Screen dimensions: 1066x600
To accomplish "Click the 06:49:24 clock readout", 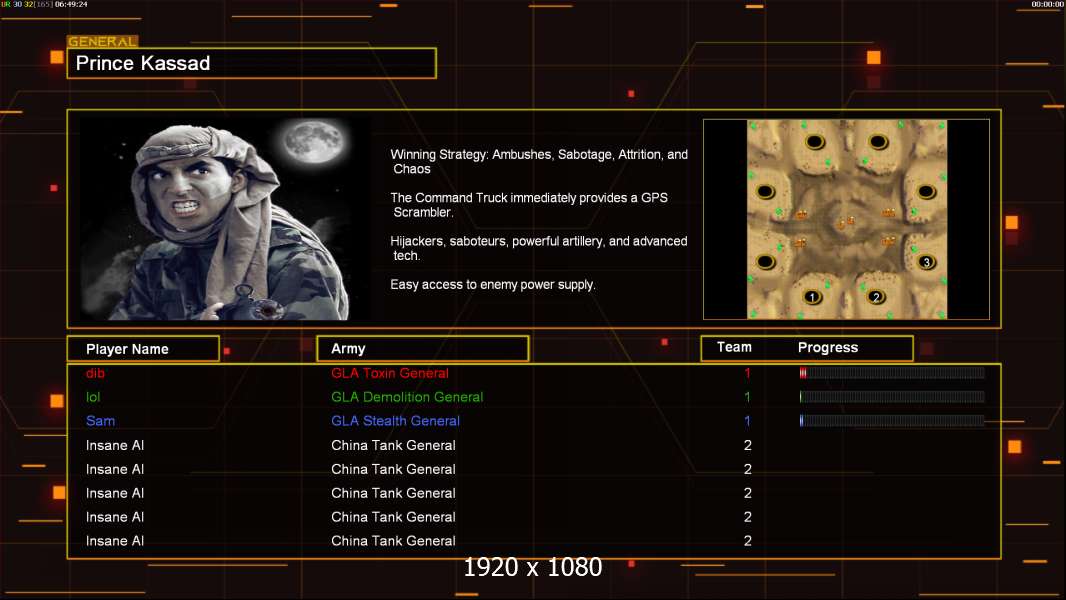I will 71,4.
